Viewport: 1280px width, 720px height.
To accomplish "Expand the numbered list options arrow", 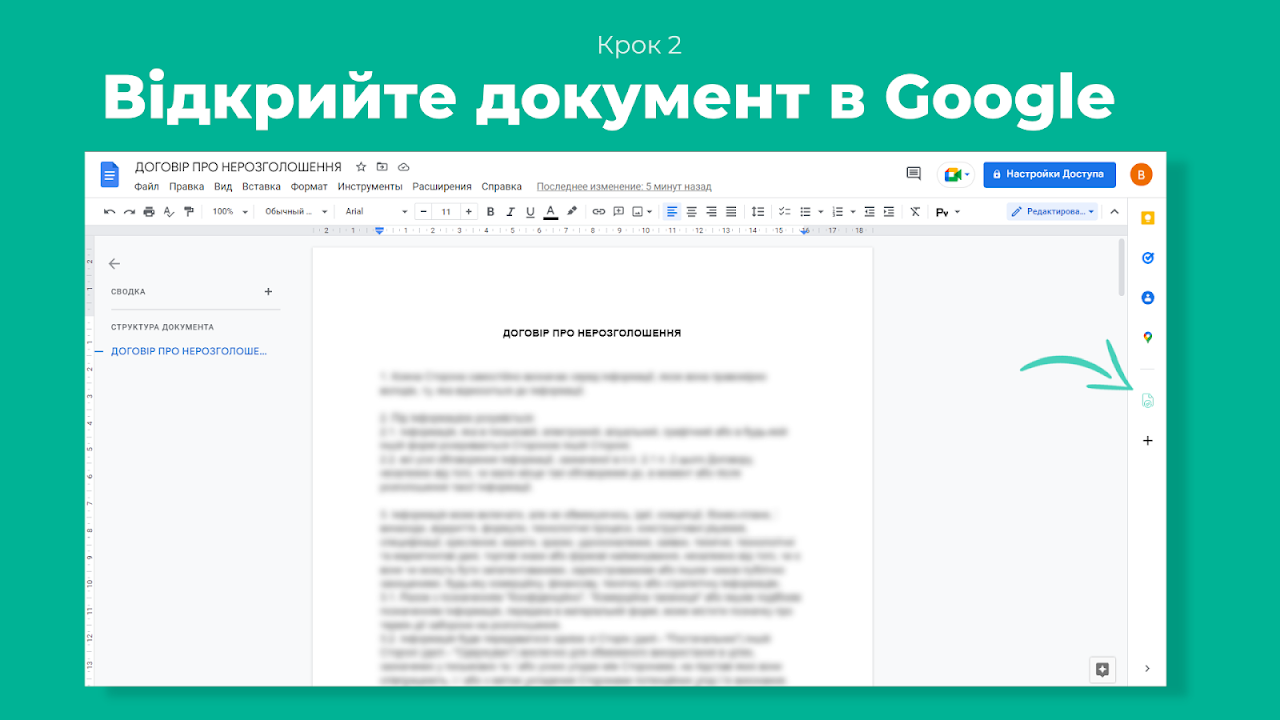I will point(853,212).
